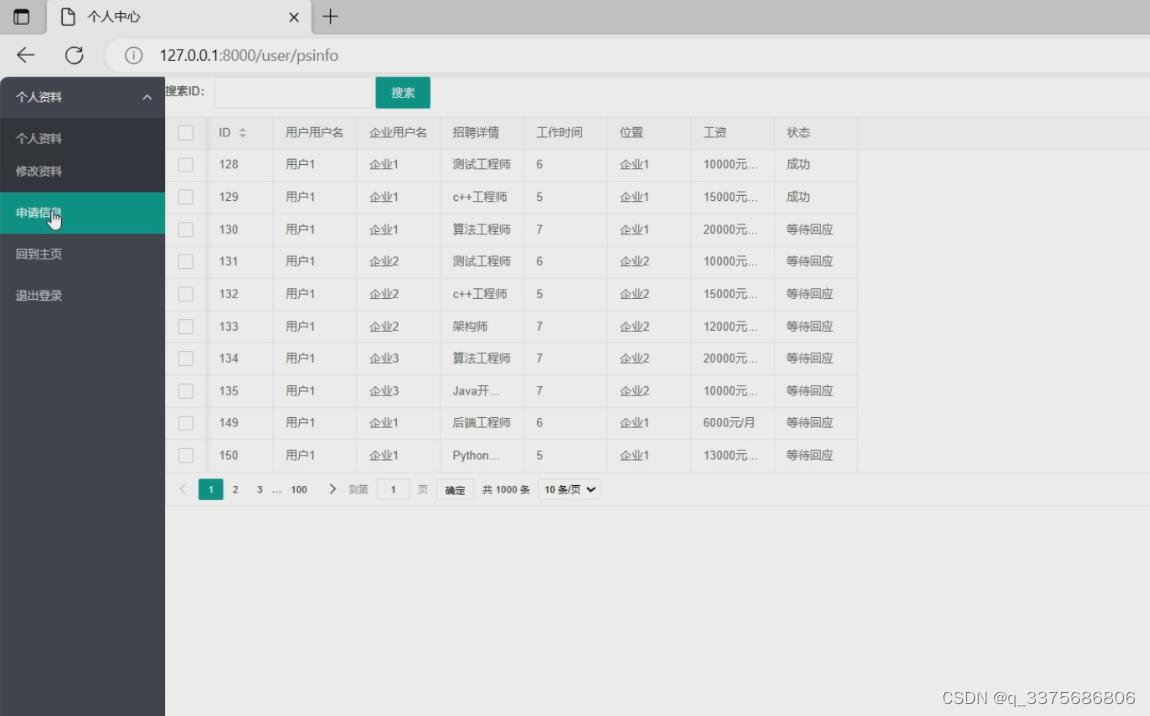Select 回到主页 in the sidebar
This screenshot has width=1150, height=716.
(37, 253)
